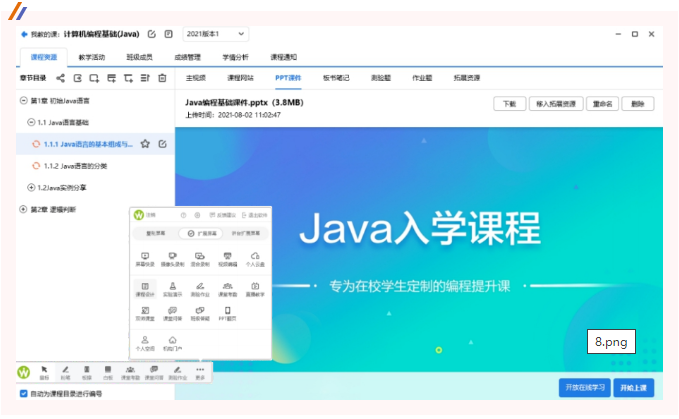The width and height of the screenshot is (679, 419).
Task: Toggle 自动为课程目录进行编号 checkbox
Action: point(24,393)
